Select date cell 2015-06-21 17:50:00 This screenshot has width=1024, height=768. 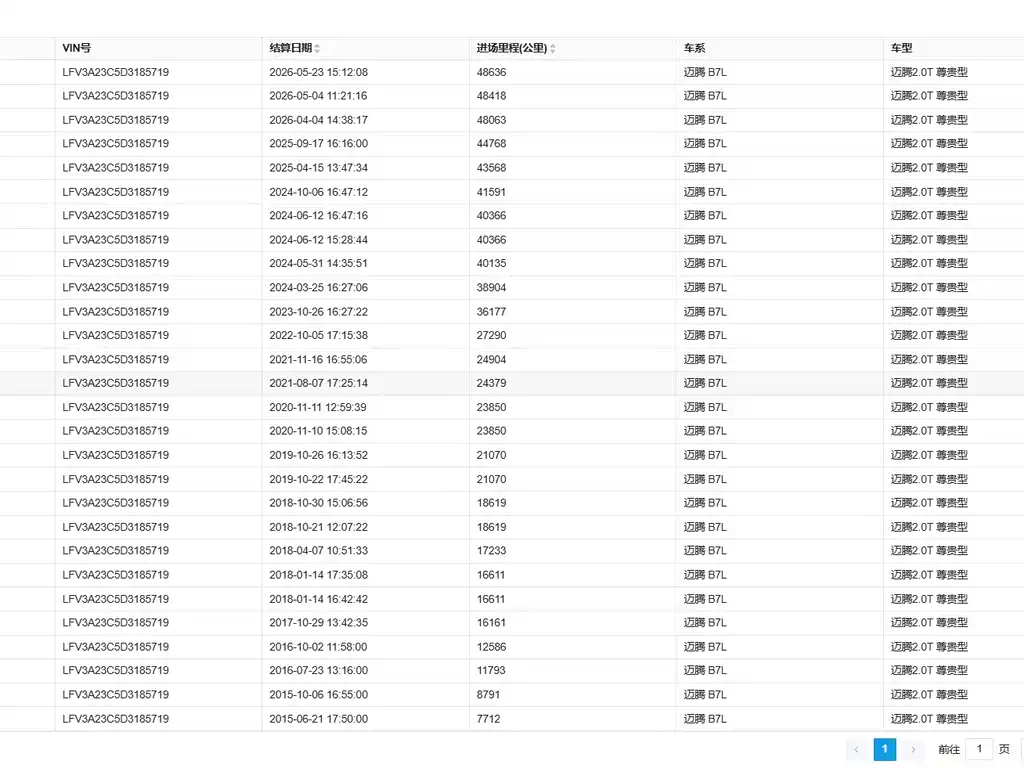pyautogui.click(x=319, y=718)
